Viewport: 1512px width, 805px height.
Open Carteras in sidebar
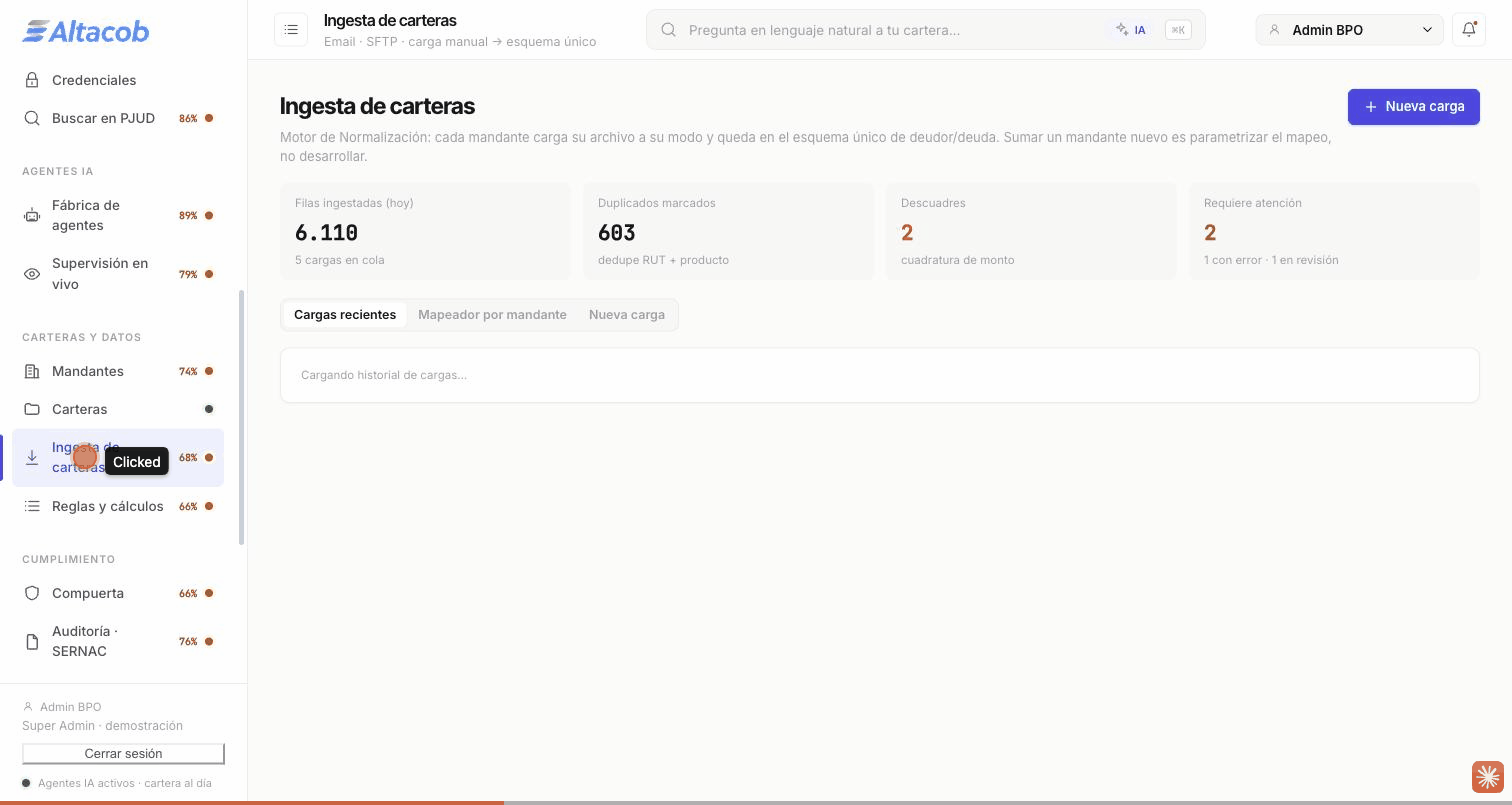(118, 409)
